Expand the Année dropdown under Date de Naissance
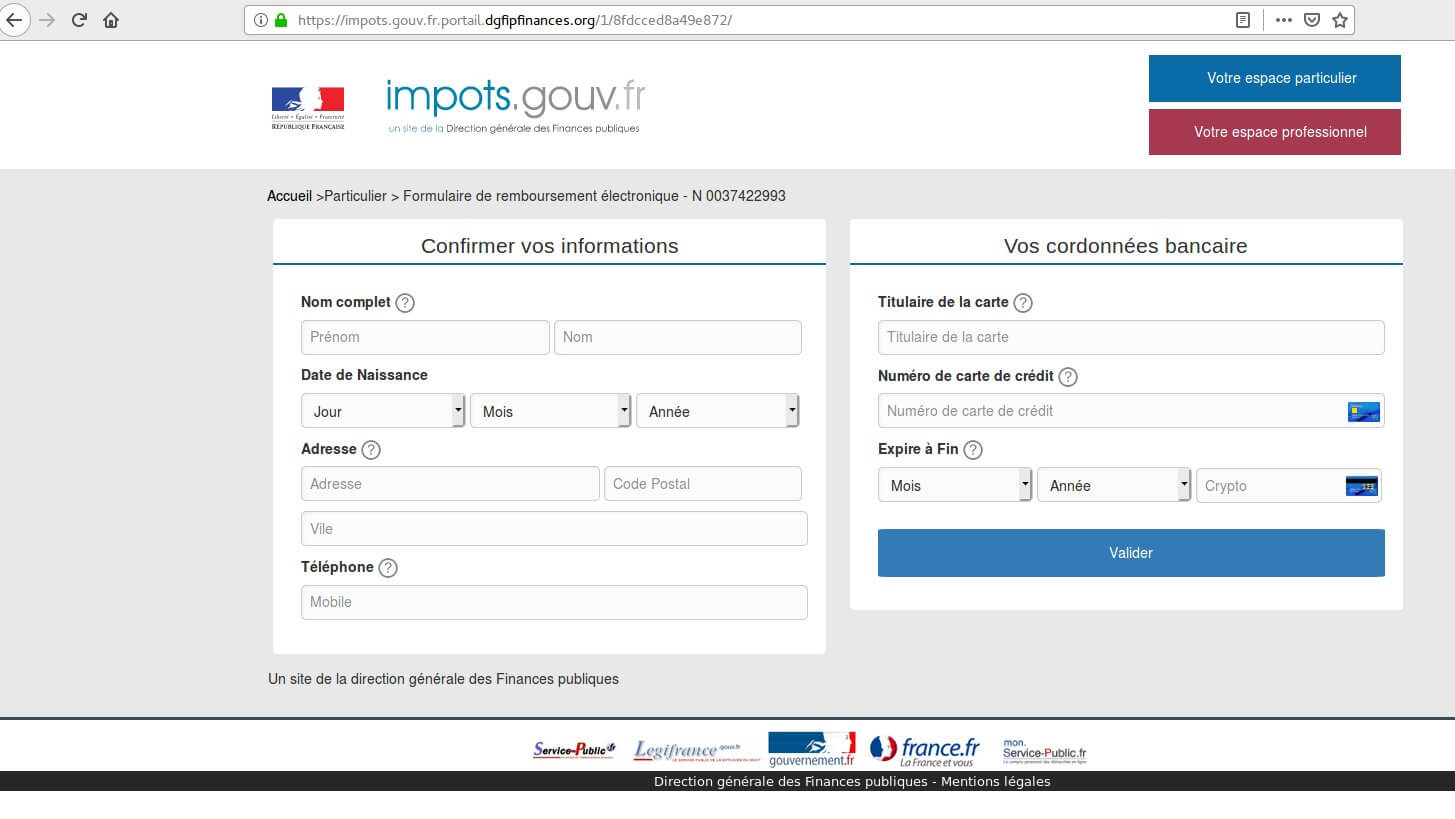The height and width of the screenshot is (819, 1455). [717, 411]
